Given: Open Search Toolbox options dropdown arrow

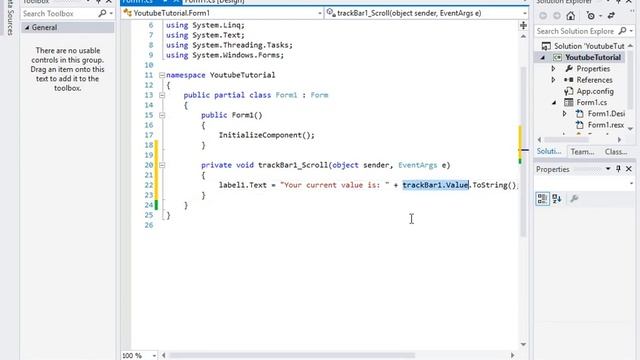Looking at the screenshot, I should click(111, 14).
